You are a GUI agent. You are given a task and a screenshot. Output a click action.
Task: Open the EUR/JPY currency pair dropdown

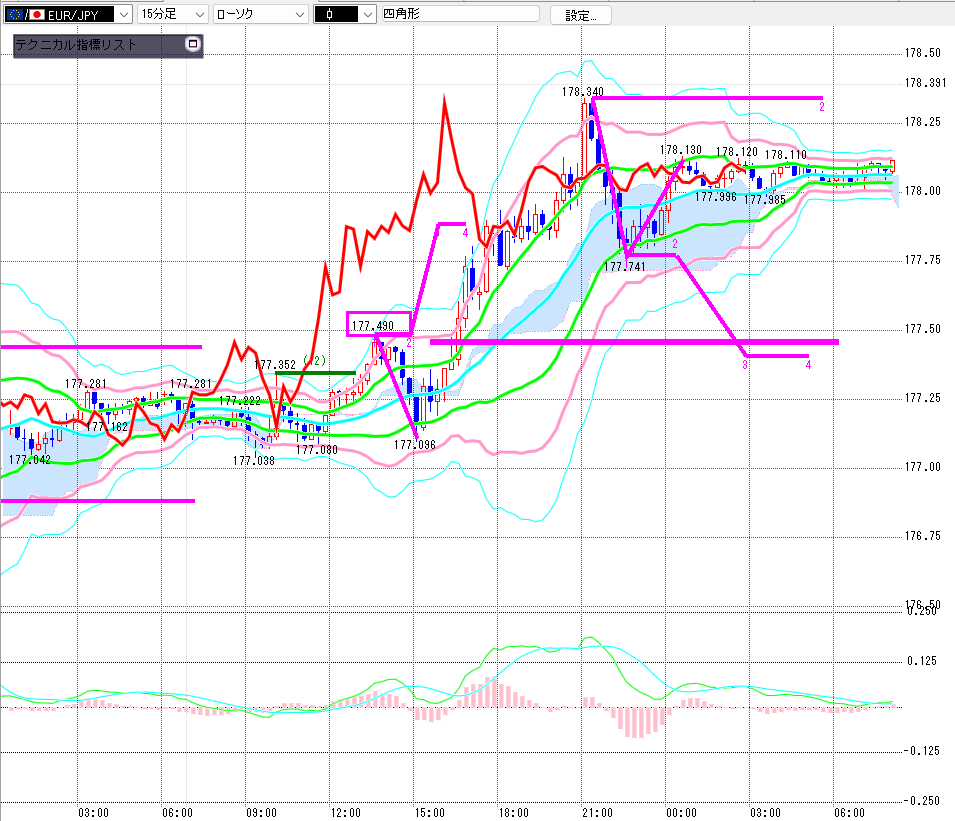[68, 14]
